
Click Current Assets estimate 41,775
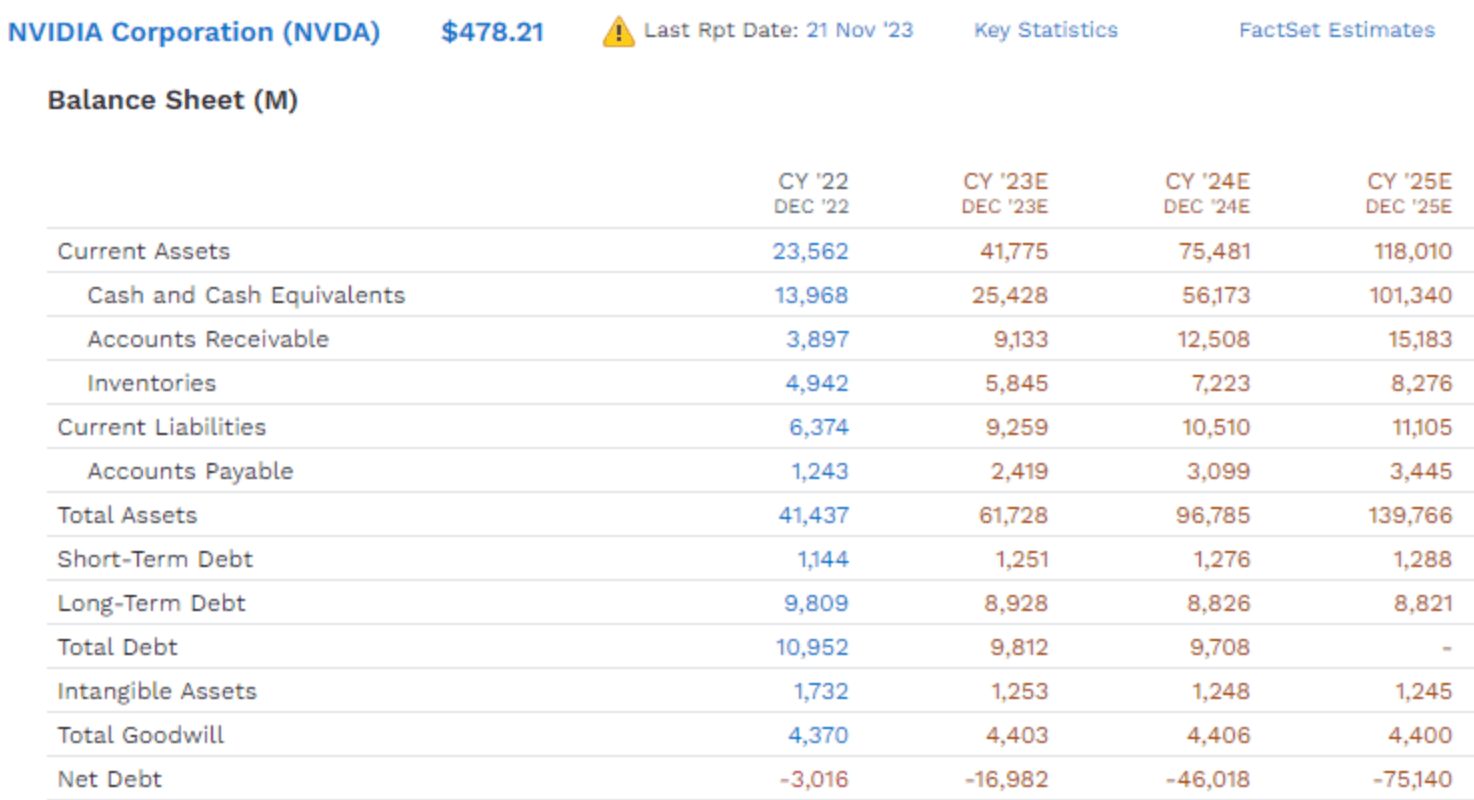[x=1014, y=251]
